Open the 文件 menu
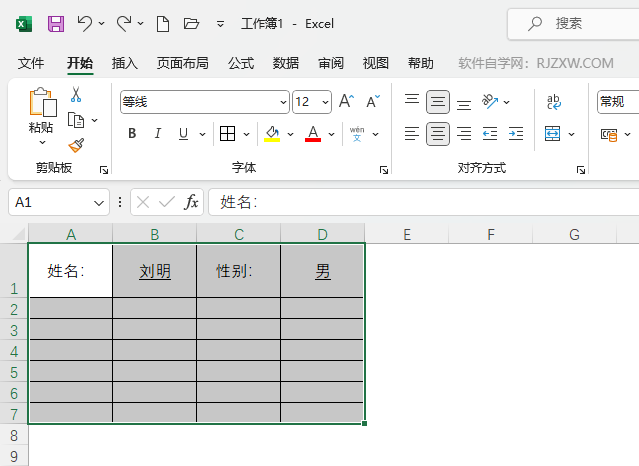This screenshot has height=466, width=639. coord(31,63)
